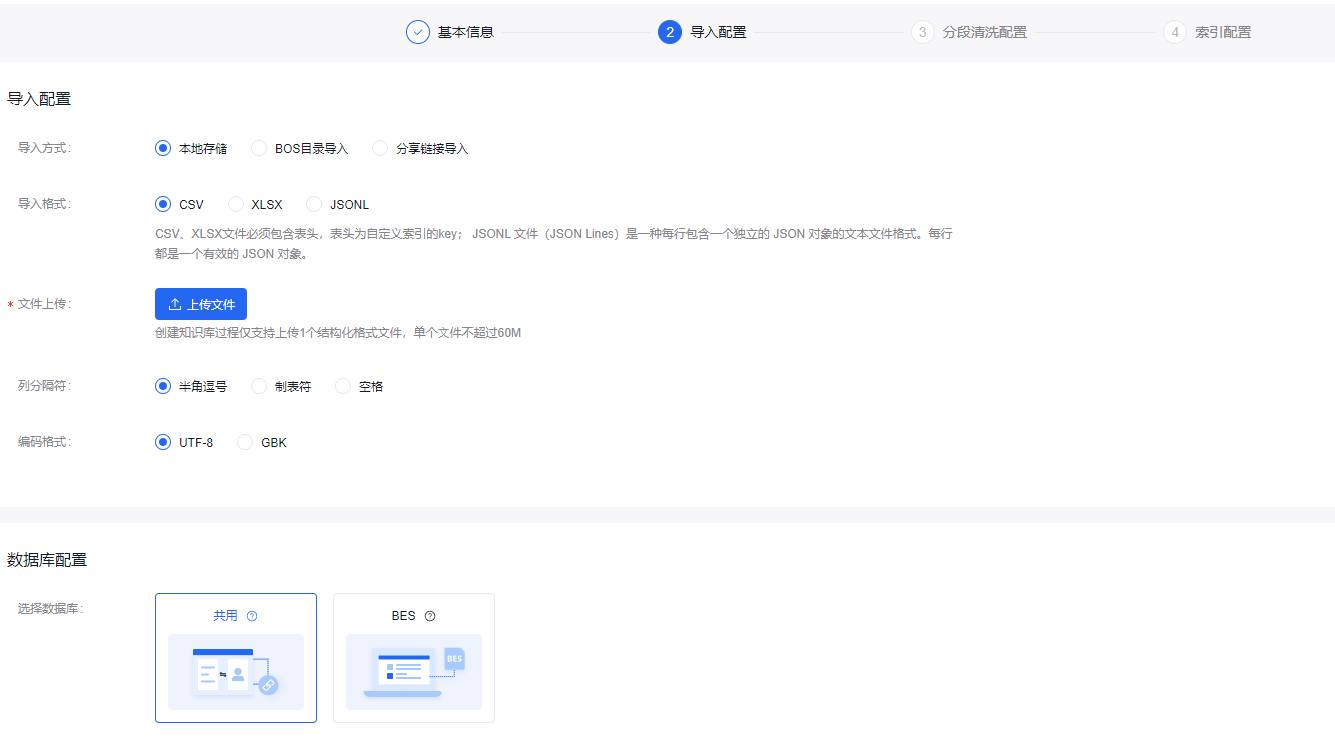Click the 上传文件 button
The image size is (1335, 742).
[200, 304]
